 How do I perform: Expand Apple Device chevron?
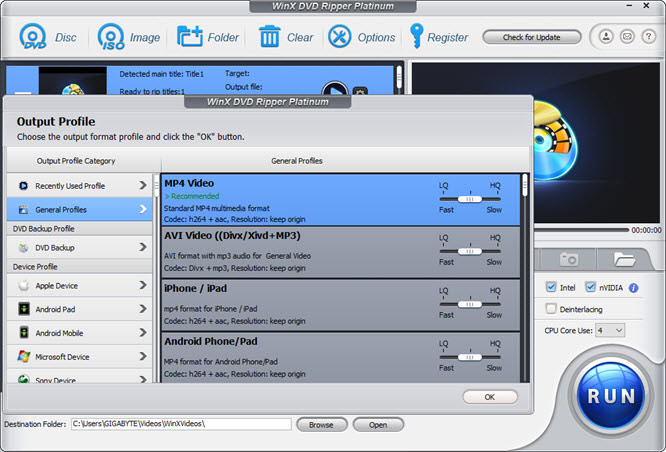pyautogui.click(x=143, y=285)
